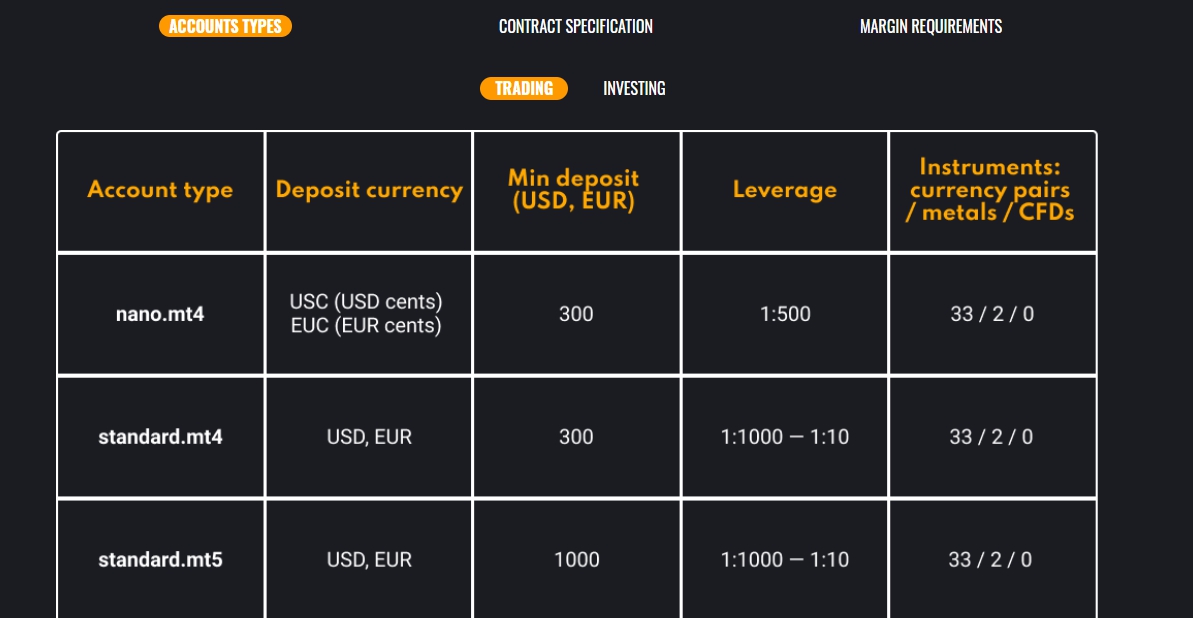Select the nano.mt4 account row label

pyautogui.click(x=161, y=314)
